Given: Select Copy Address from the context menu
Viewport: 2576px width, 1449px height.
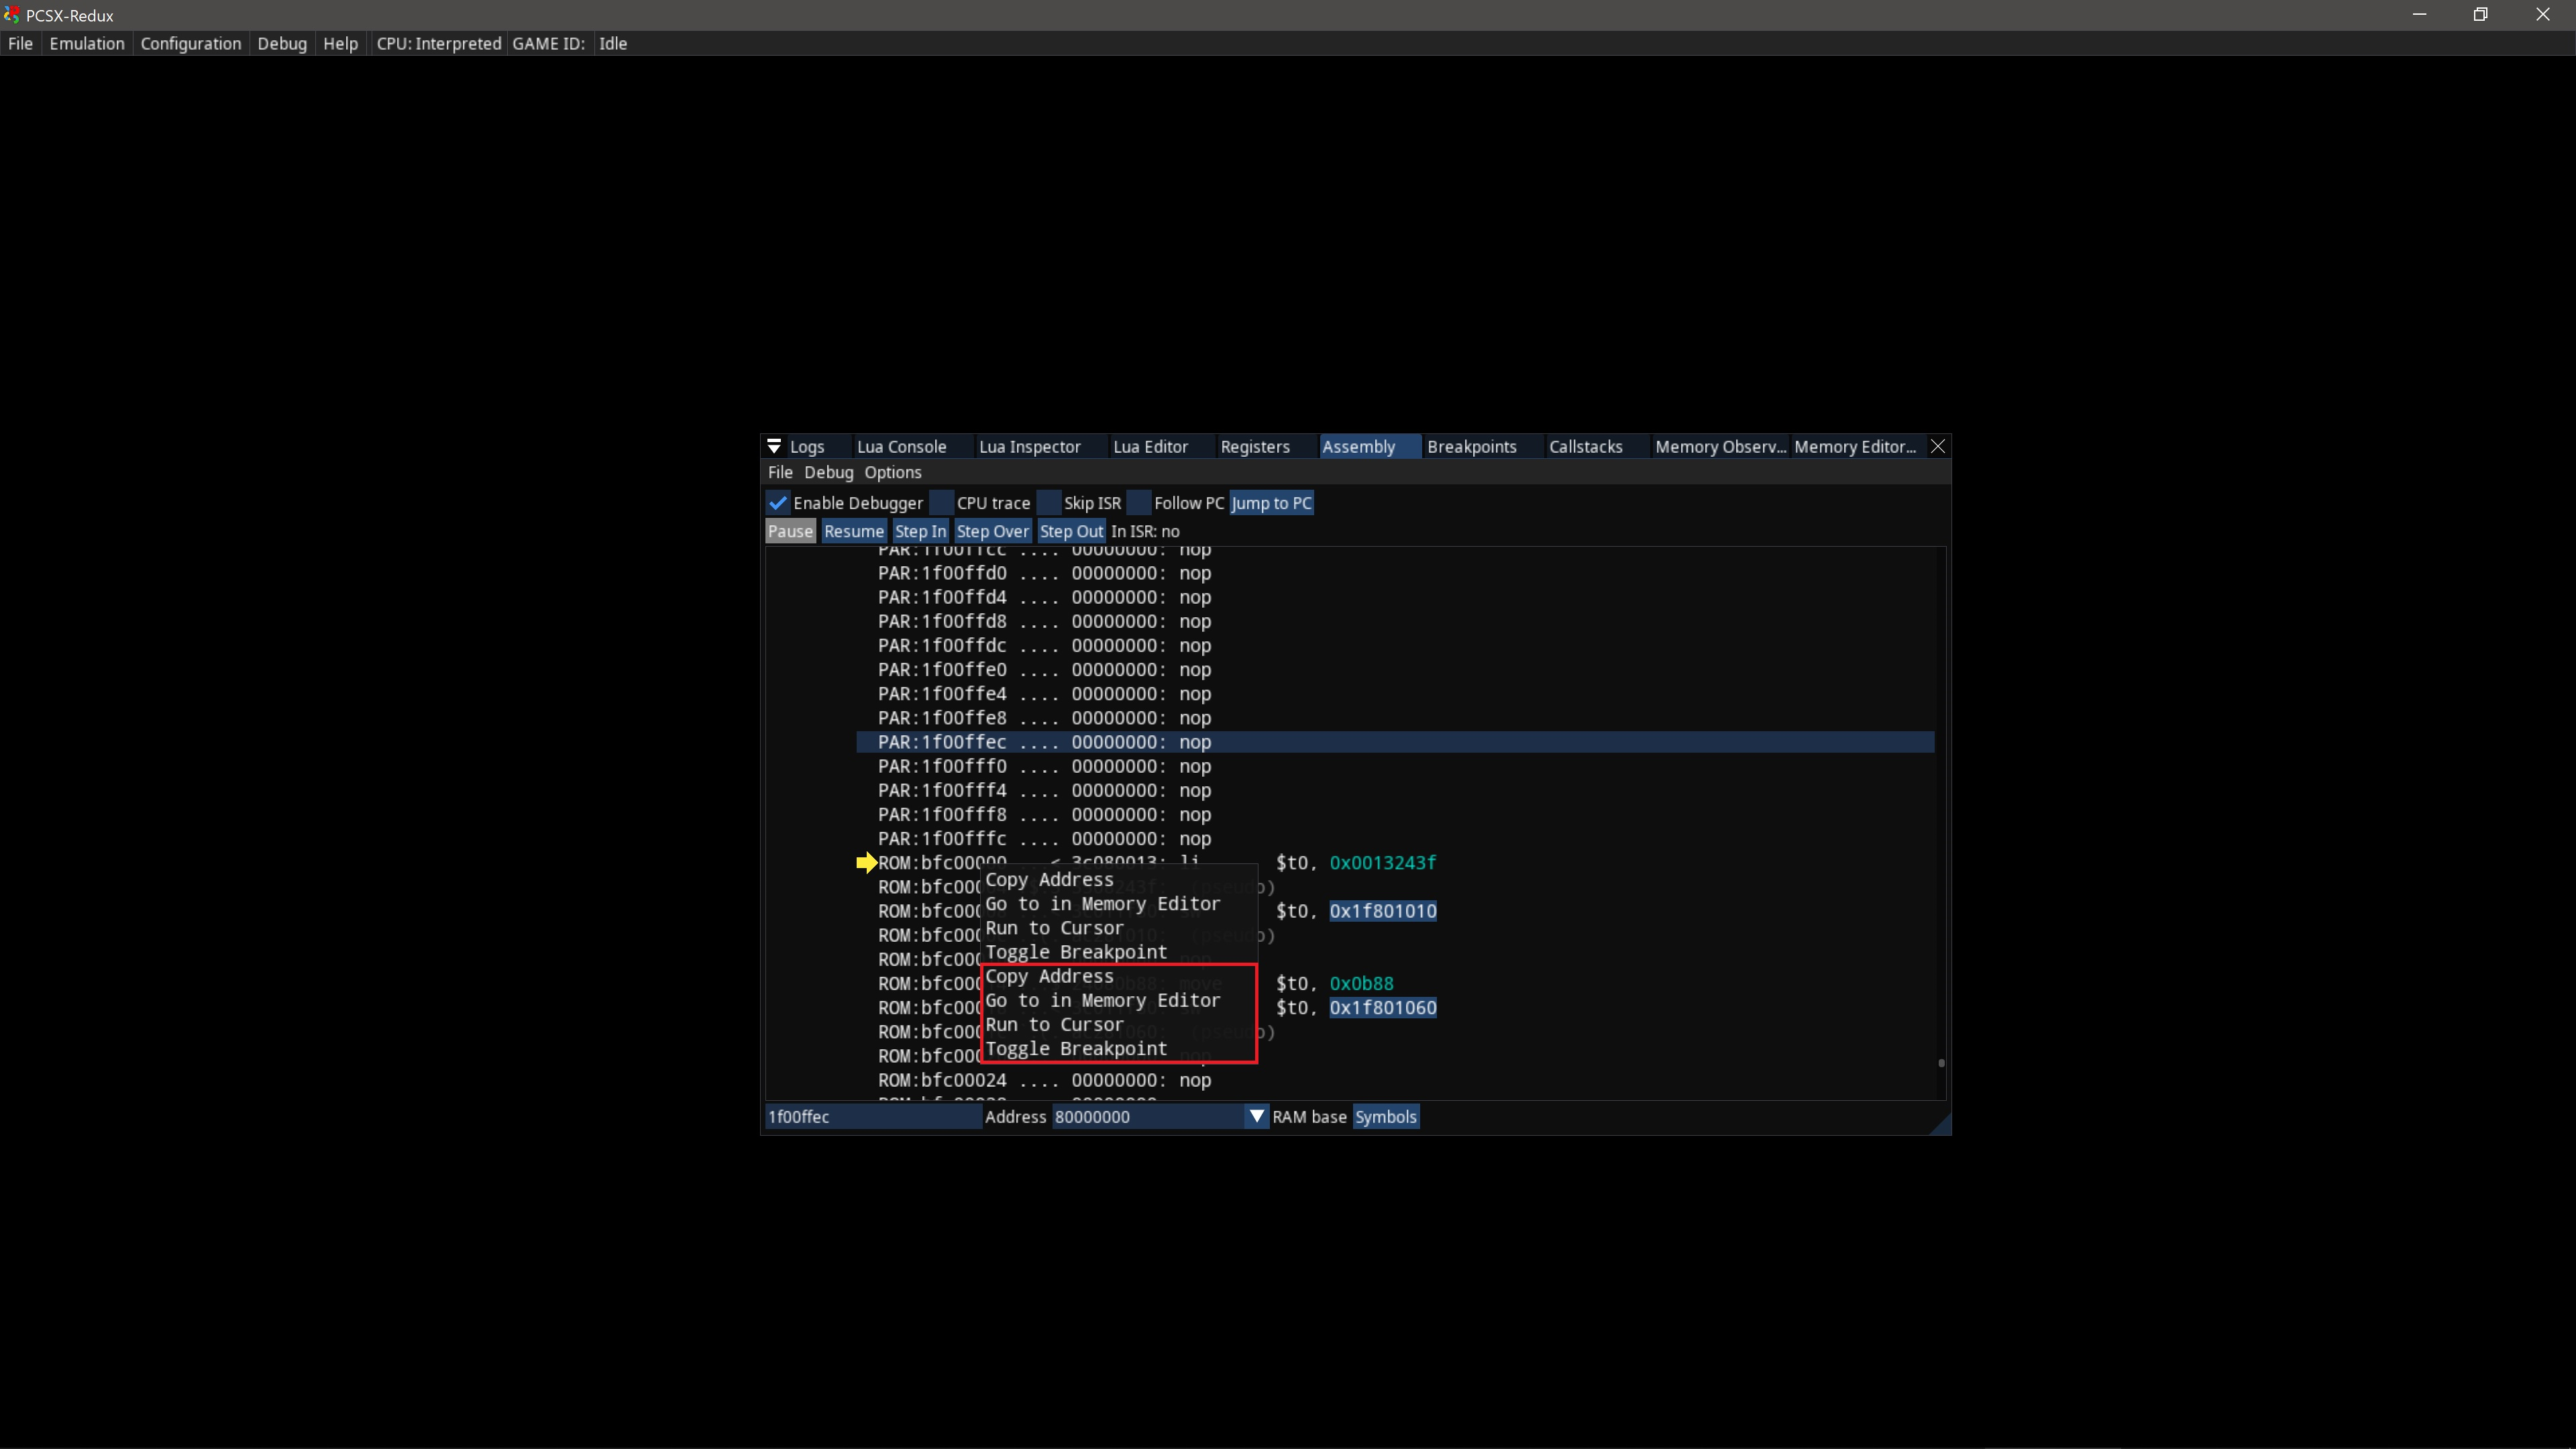Looking at the screenshot, I should 1048,976.
